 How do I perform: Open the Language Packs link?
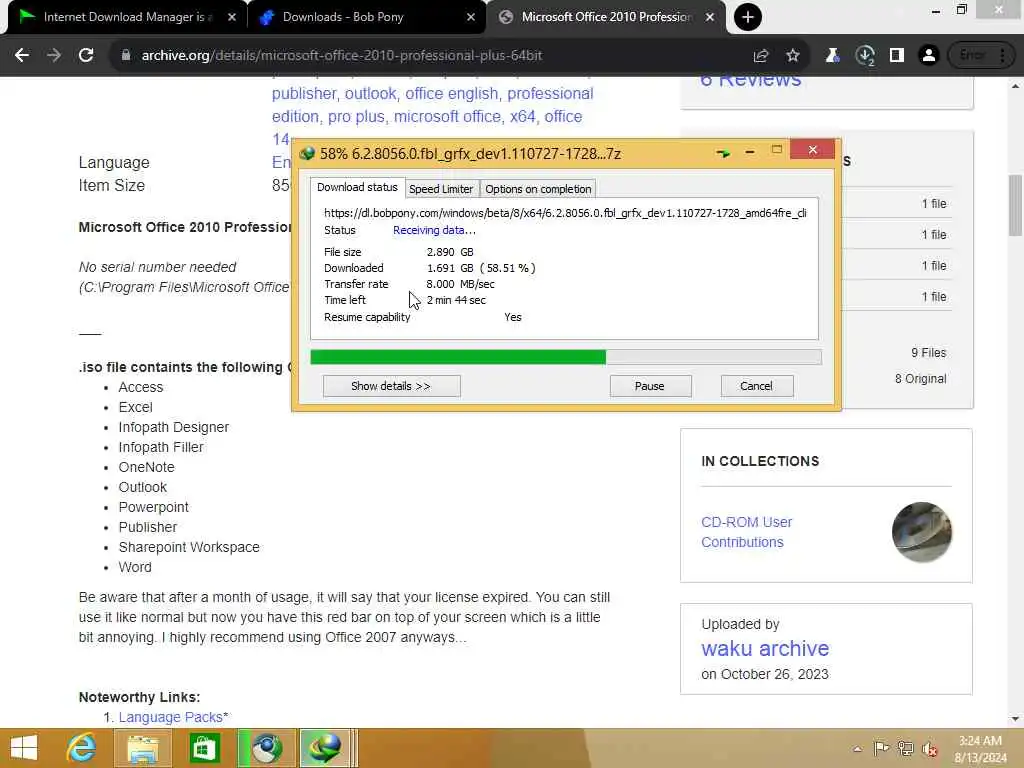point(170,717)
